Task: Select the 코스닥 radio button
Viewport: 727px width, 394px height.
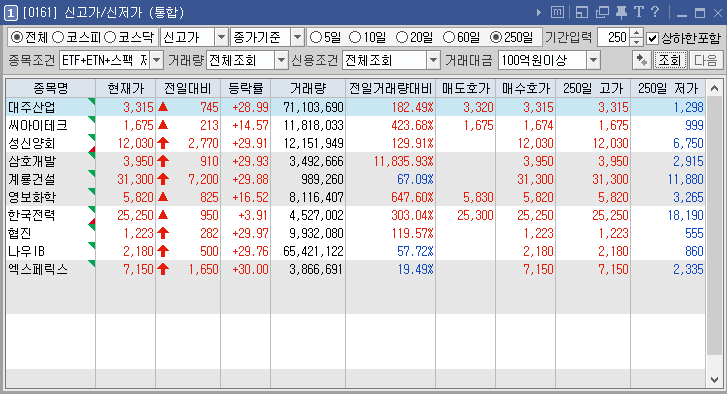Action: coord(110,37)
